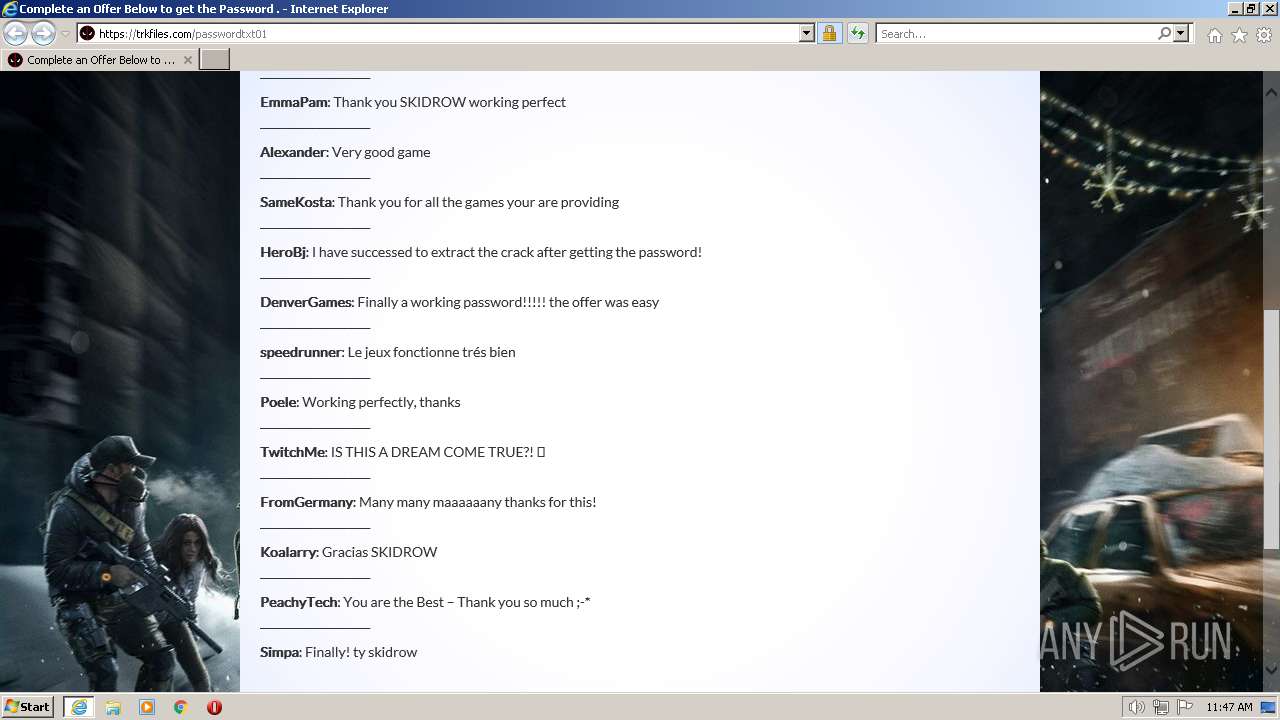Click the scrollbar down arrow
The height and width of the screenshot is (720, 1280).
(x=1272, y=671)
